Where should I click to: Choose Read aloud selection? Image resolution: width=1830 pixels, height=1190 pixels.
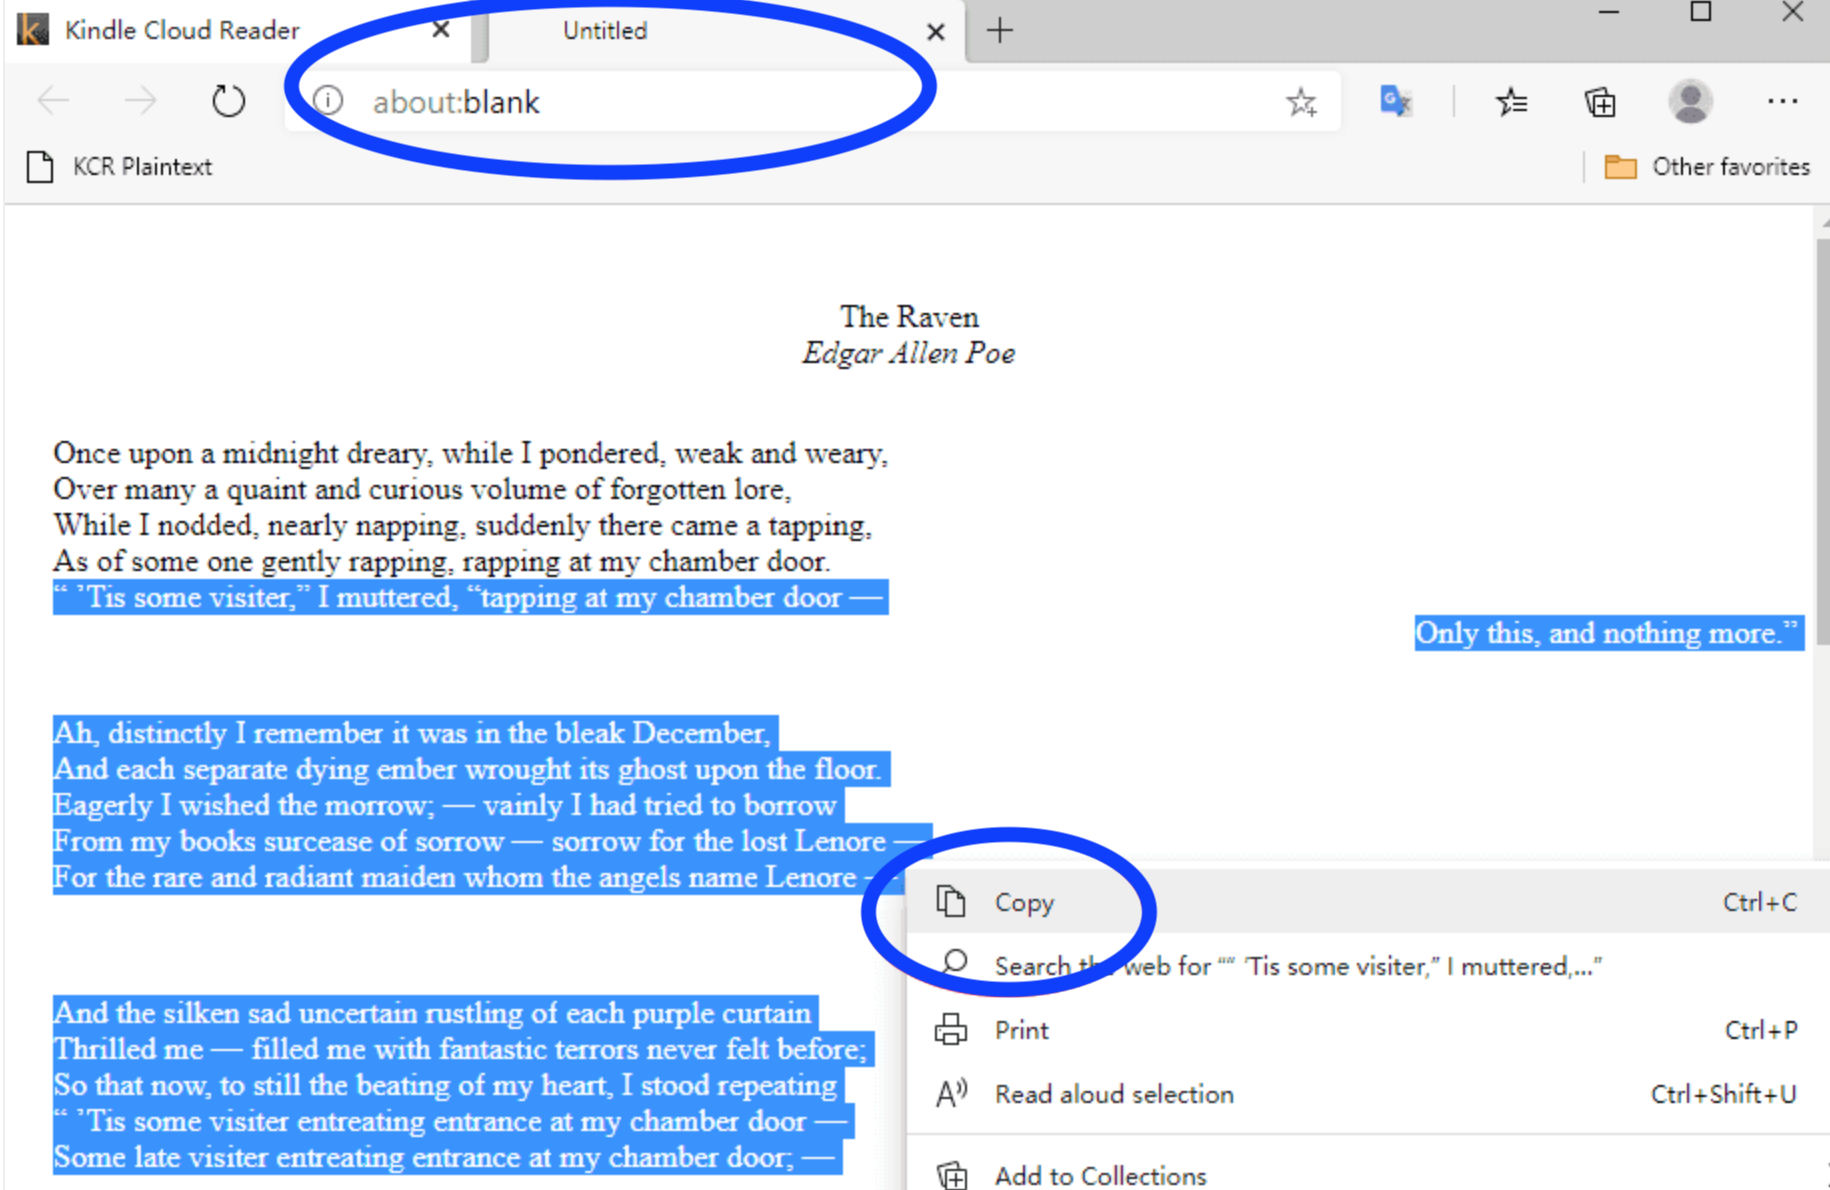coord(1368,1094)
